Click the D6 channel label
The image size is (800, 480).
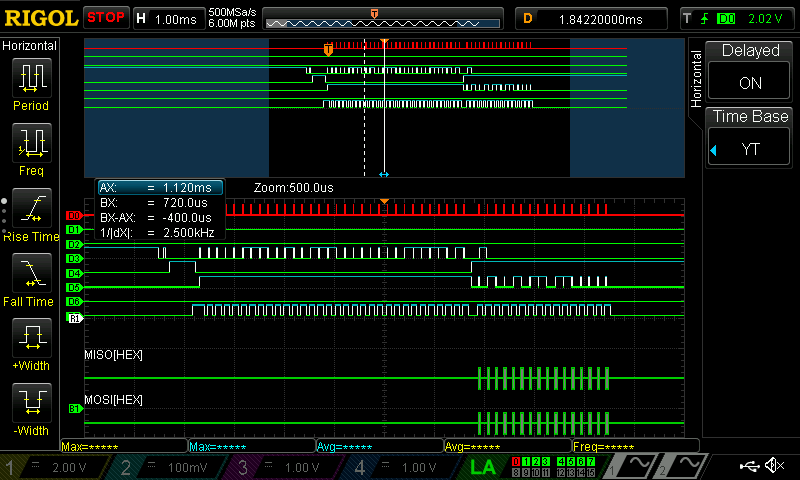click(x=74, y=302)
